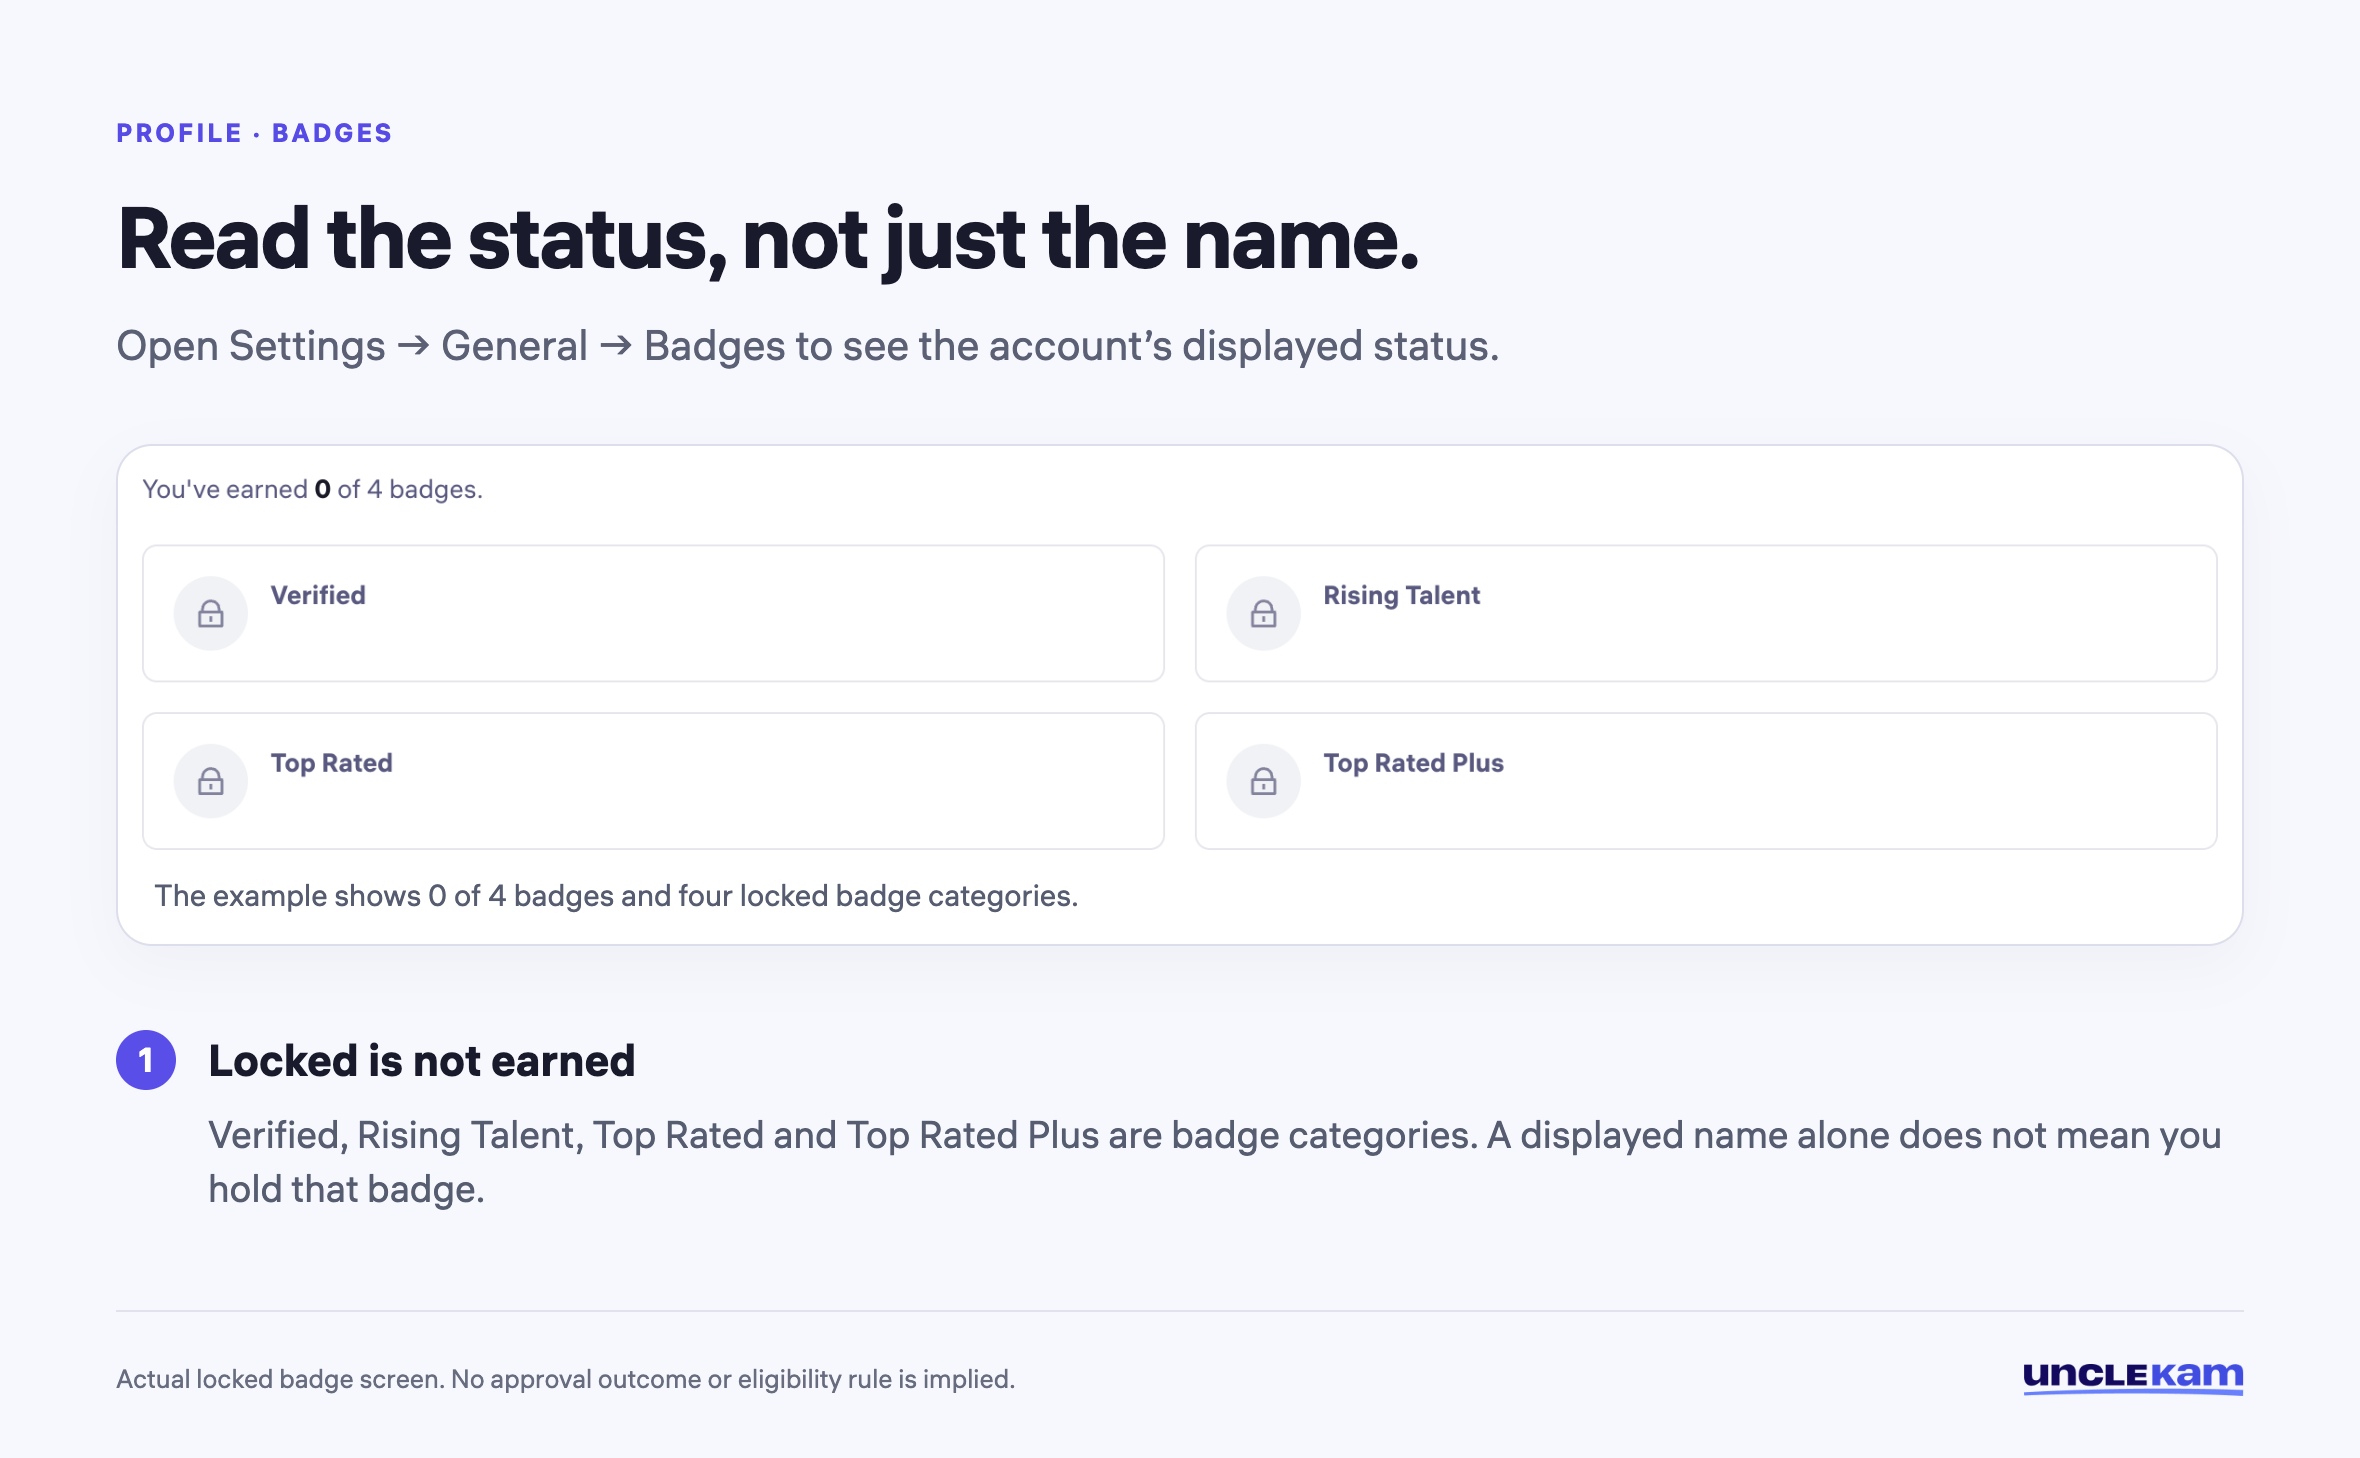Click the 'Actual locked badge screen' footer note
The image size is (2360, 1458).
[566, 1379]
